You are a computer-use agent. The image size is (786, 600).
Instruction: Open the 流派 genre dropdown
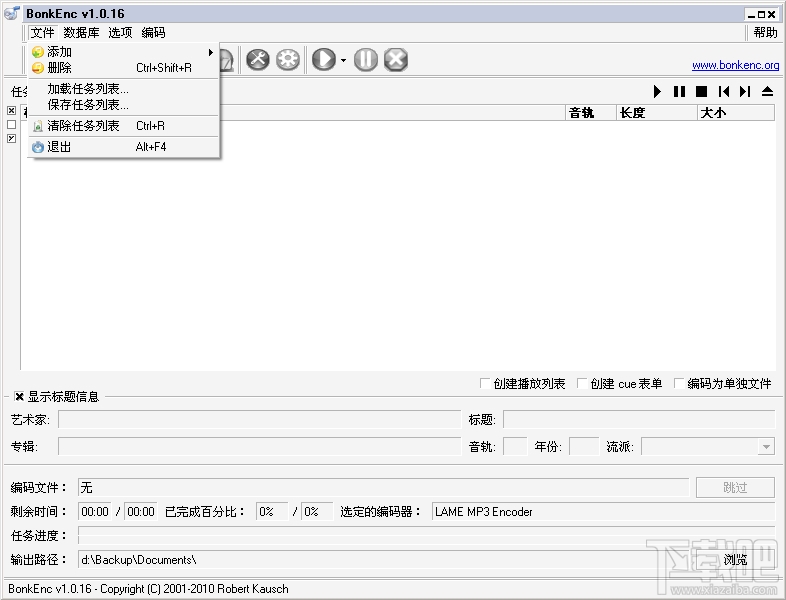pyautogui.click(x=766, y=446)
